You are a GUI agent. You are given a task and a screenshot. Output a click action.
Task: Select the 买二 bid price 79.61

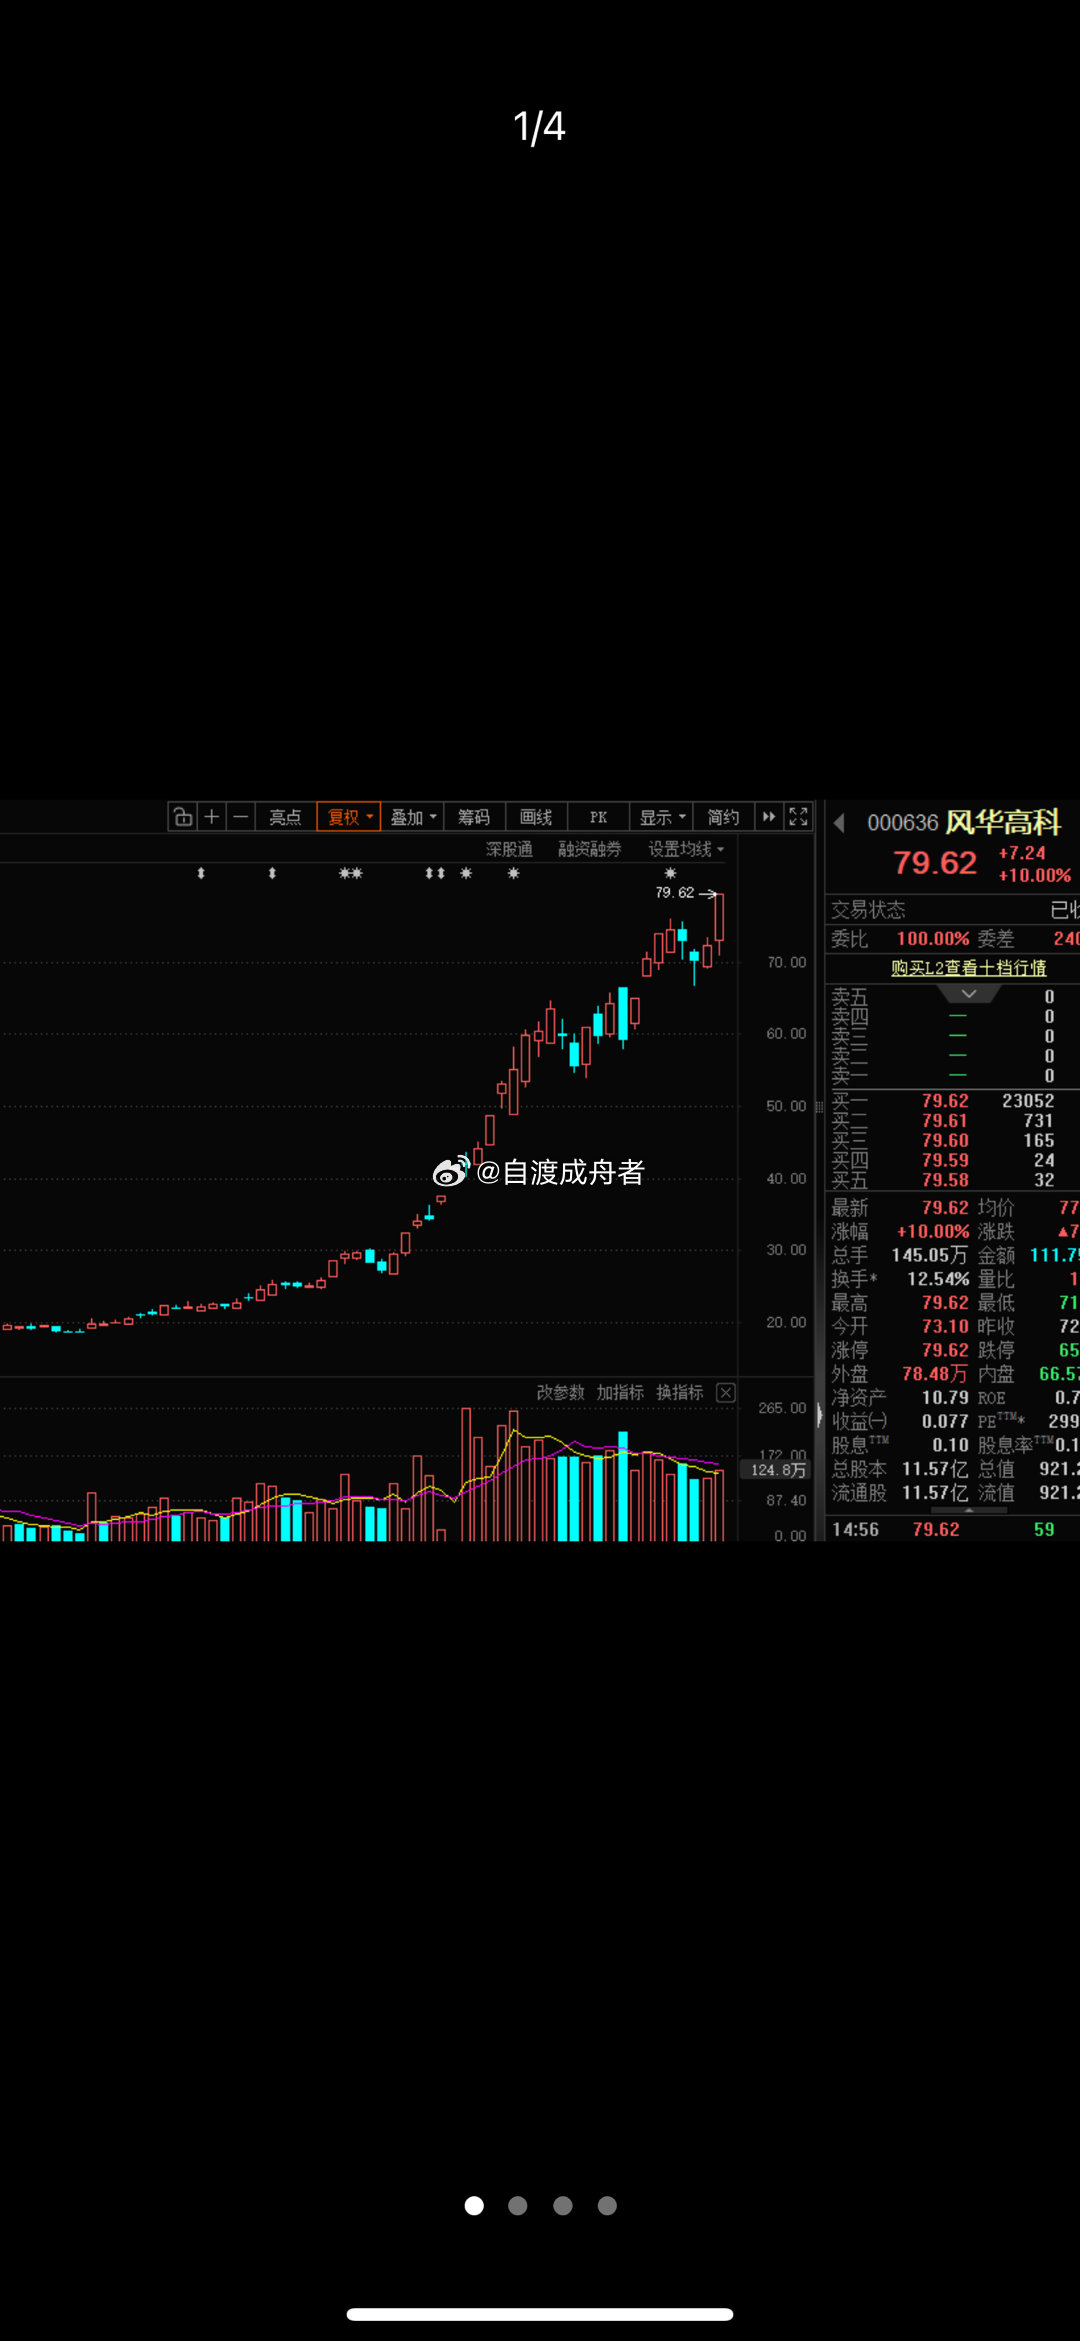coord(945,1120)
